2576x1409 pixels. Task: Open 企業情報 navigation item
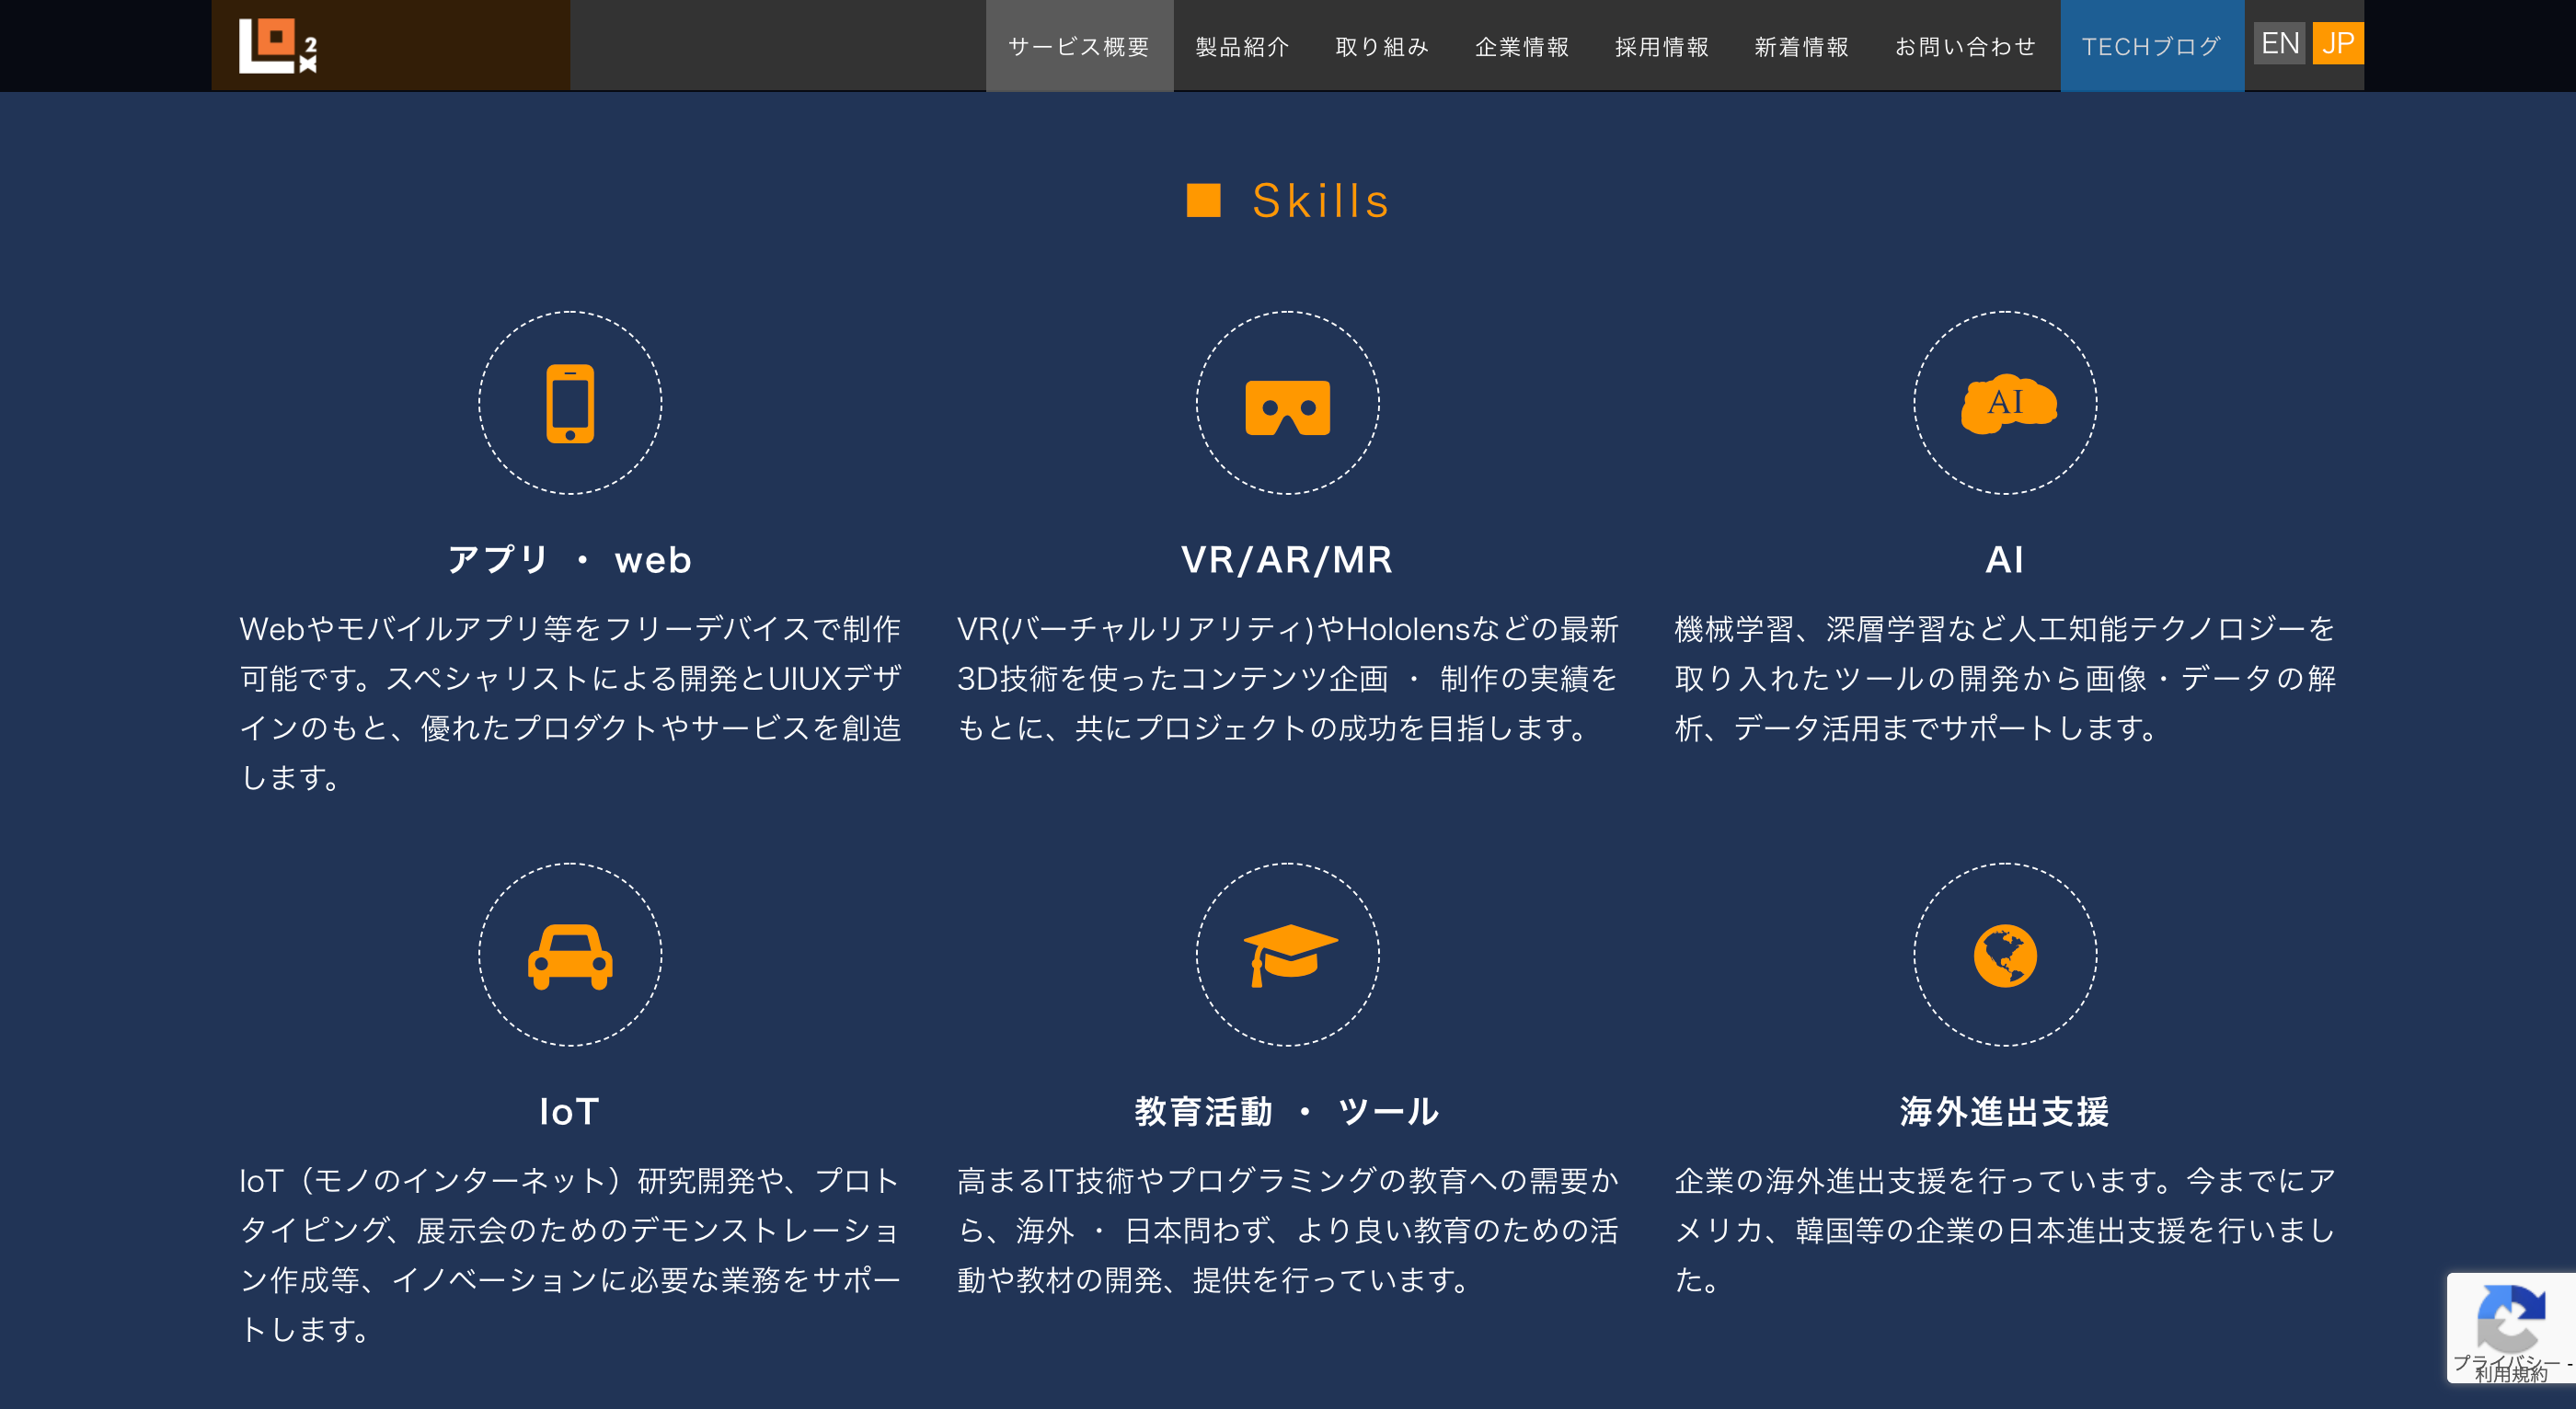pos(1522,47)
